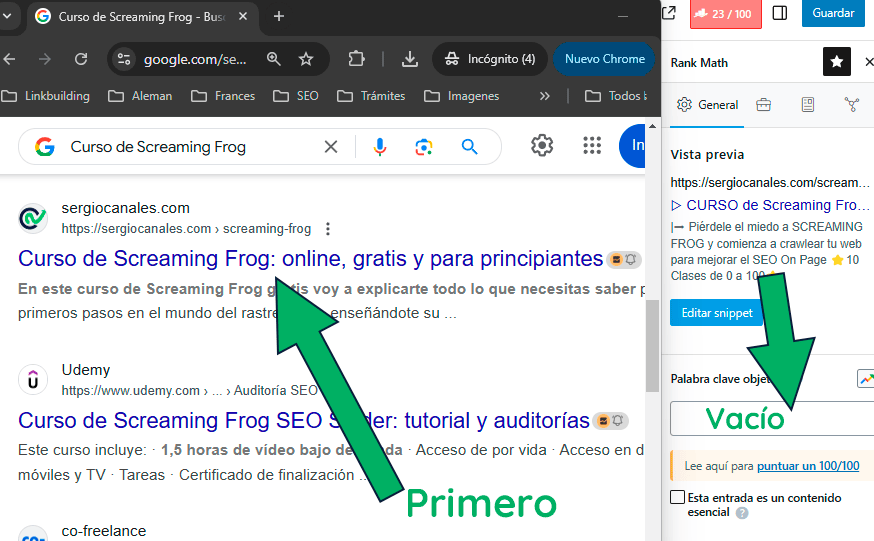Click the Editar snippet button

[715, 313]
